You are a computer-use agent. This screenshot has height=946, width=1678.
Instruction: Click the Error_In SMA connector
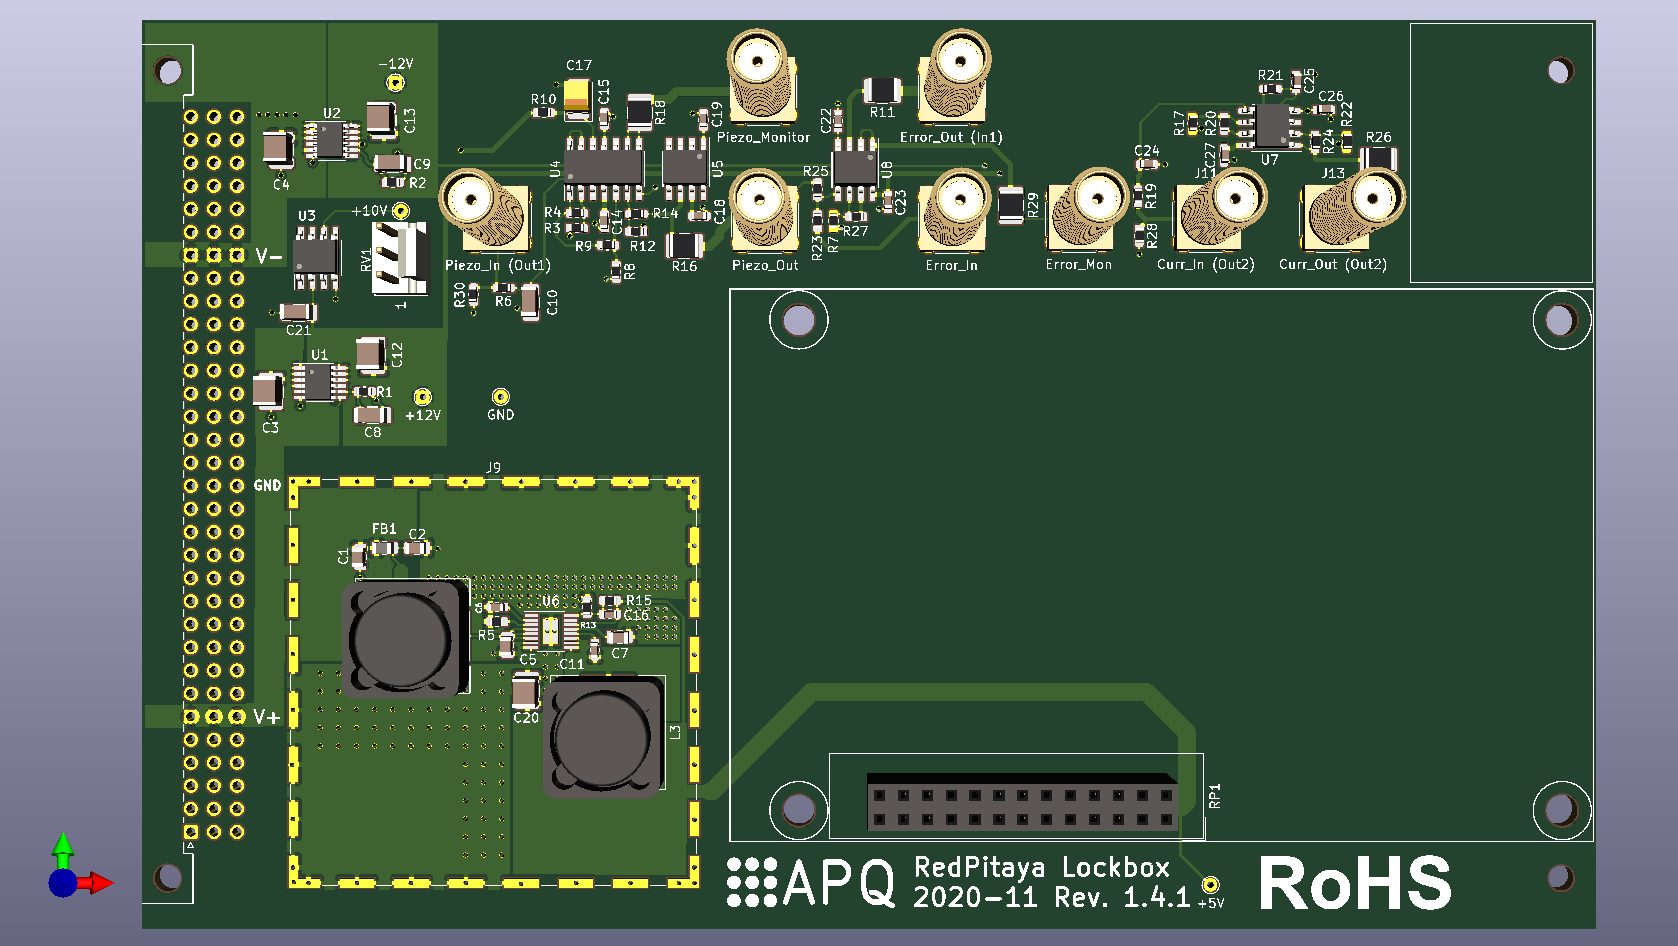(x=954, y=209)
